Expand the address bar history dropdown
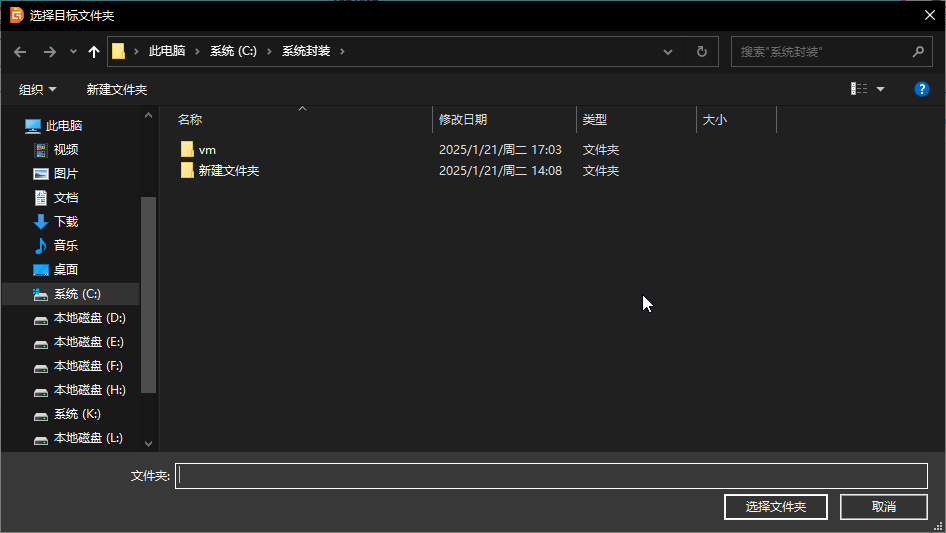 point(668,52)
